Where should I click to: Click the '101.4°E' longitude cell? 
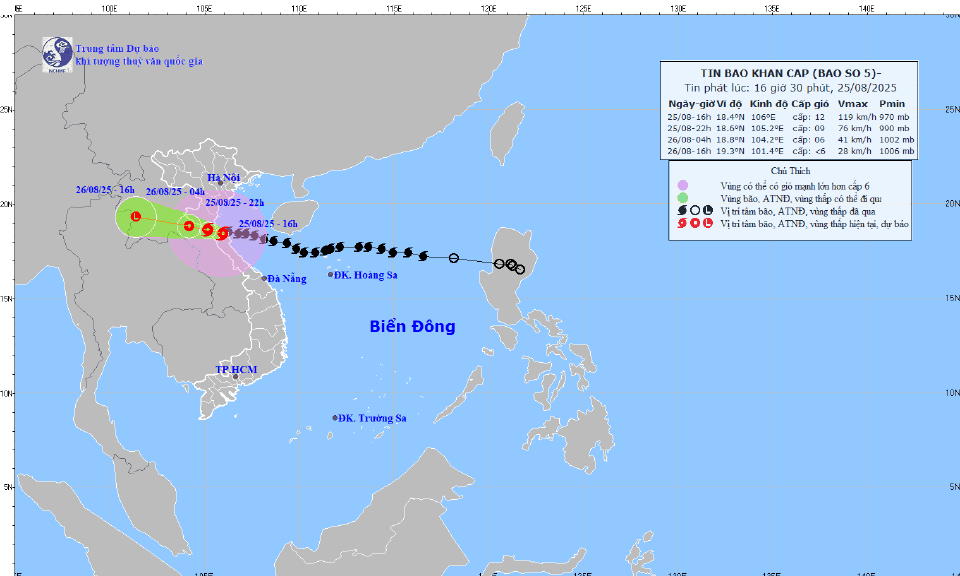(767, 151)
